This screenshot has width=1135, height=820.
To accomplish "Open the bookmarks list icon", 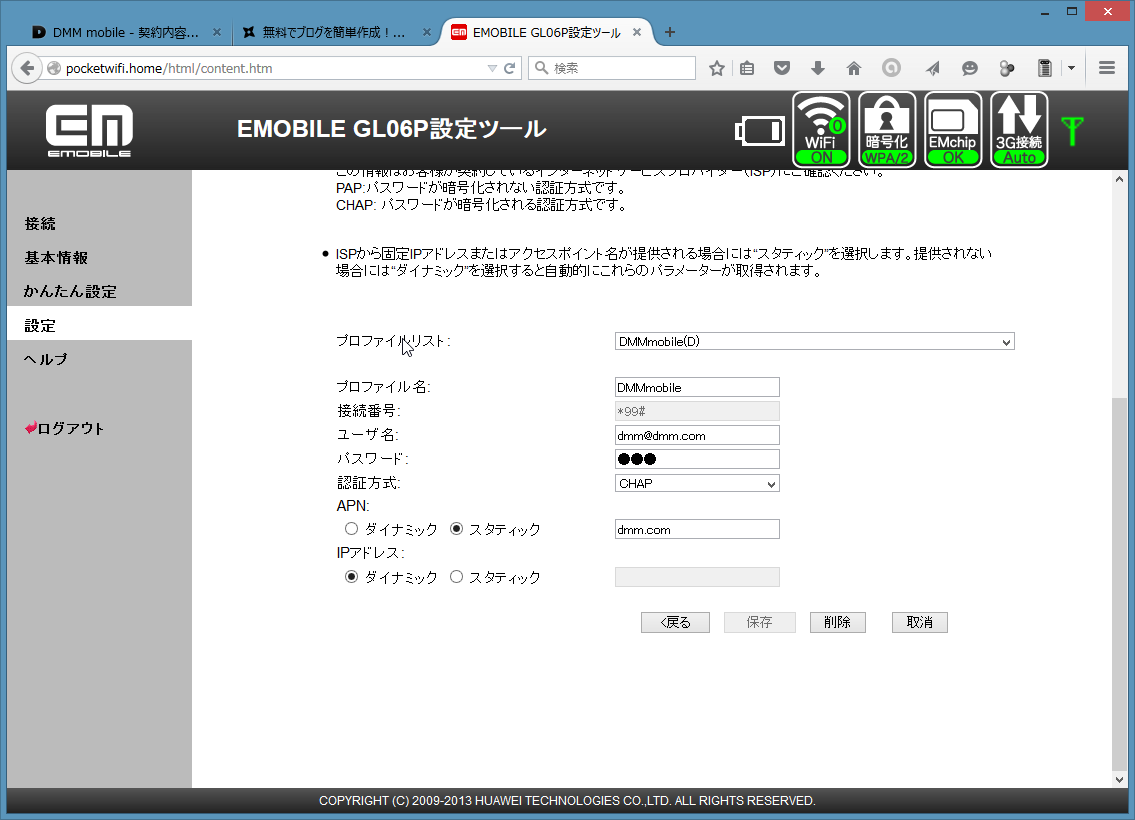I will [x=747, y=68].
